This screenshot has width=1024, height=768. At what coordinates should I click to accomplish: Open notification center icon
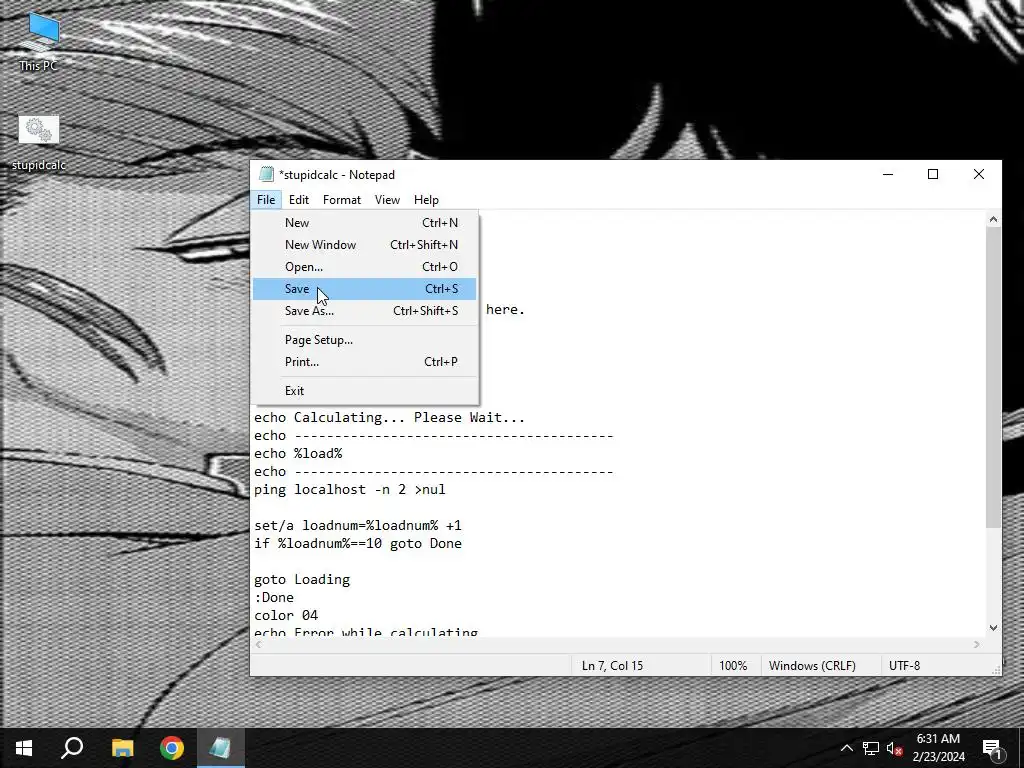coord(993,748)
